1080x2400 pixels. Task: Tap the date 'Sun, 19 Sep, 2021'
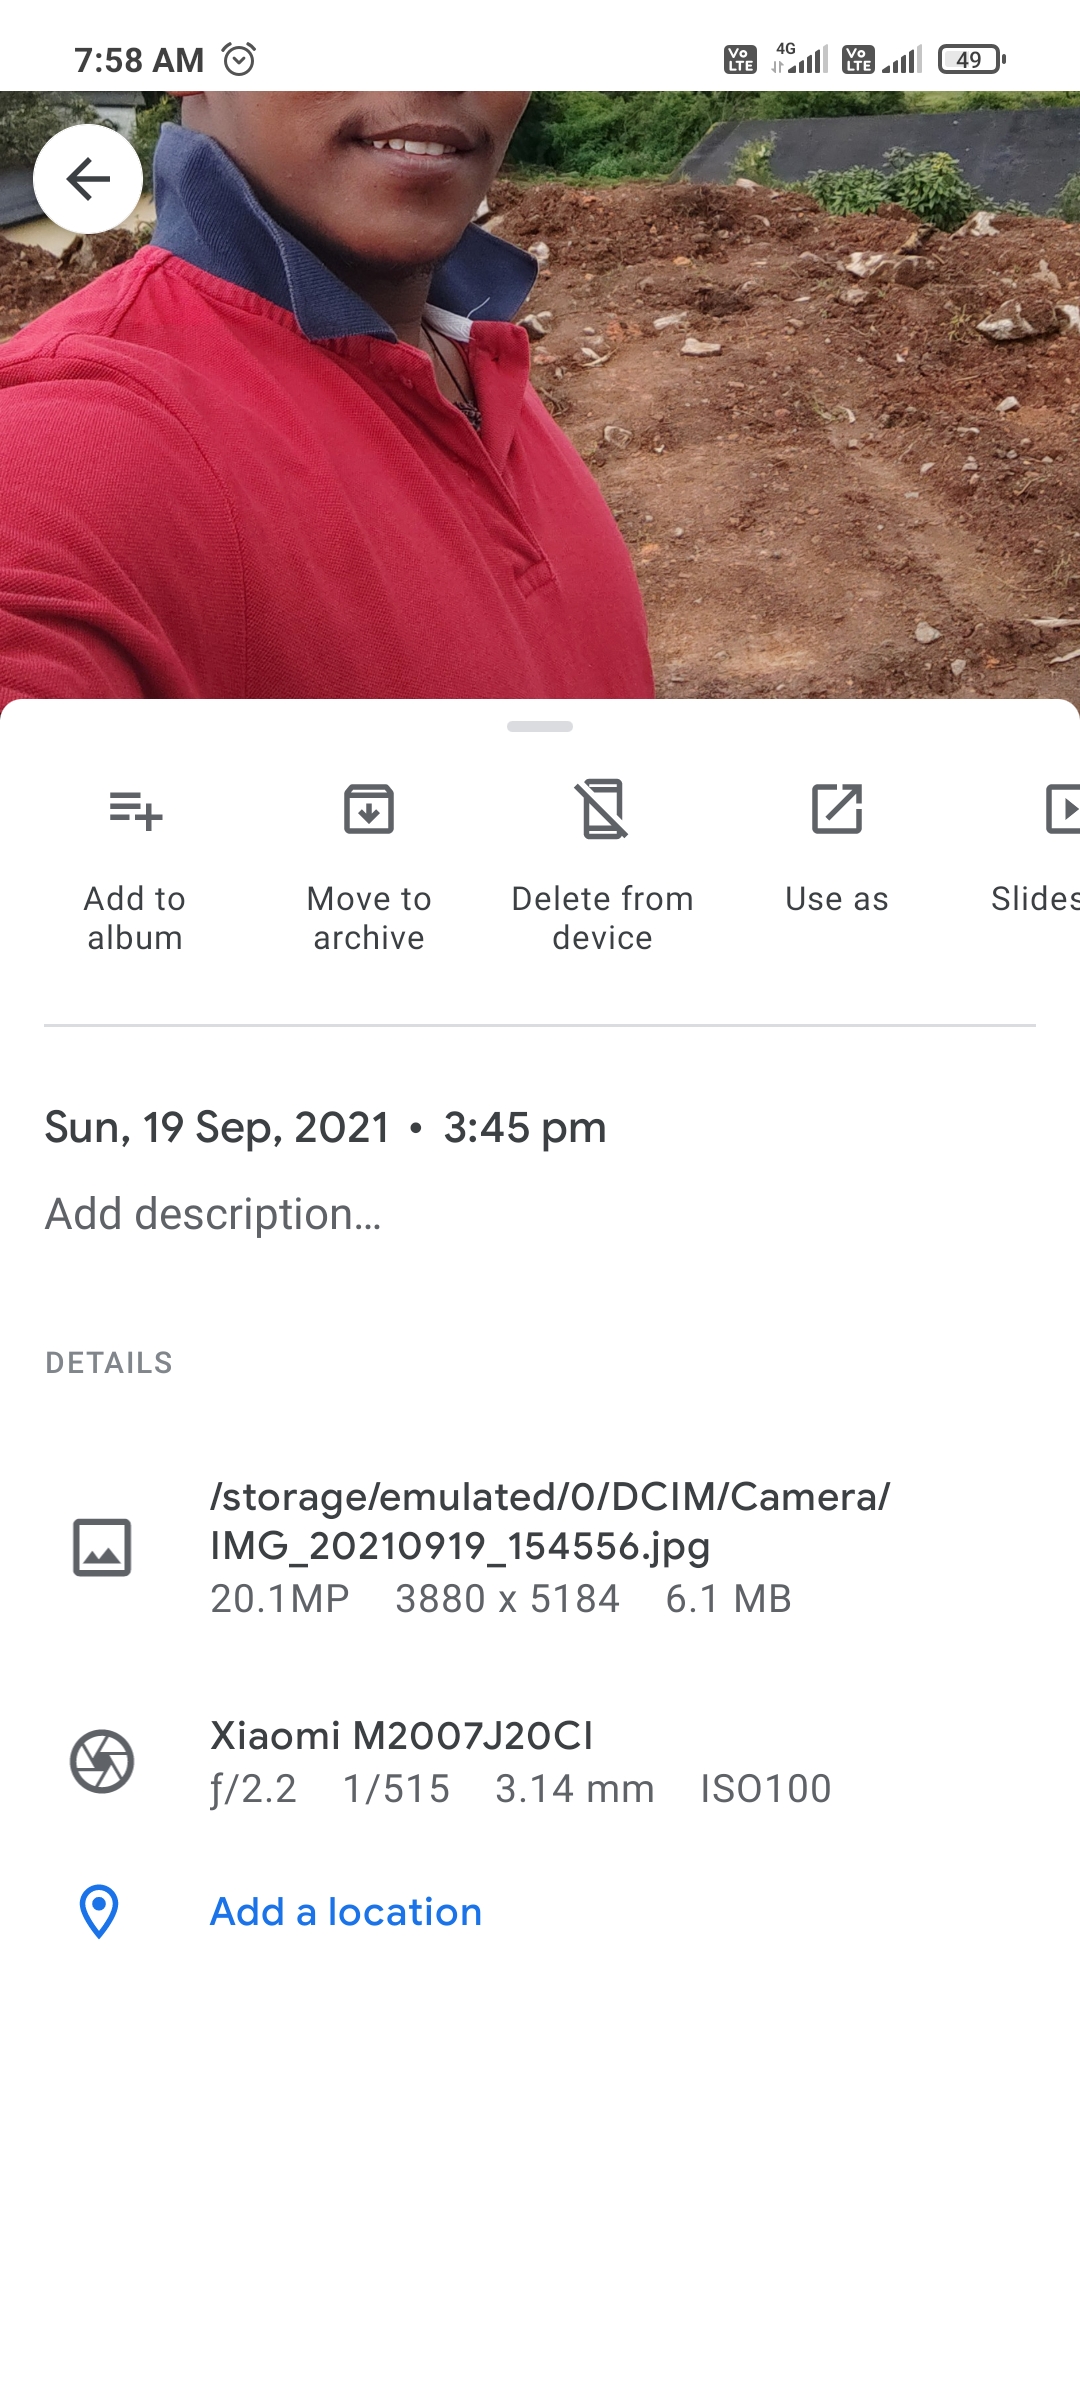pos(218,1128)
